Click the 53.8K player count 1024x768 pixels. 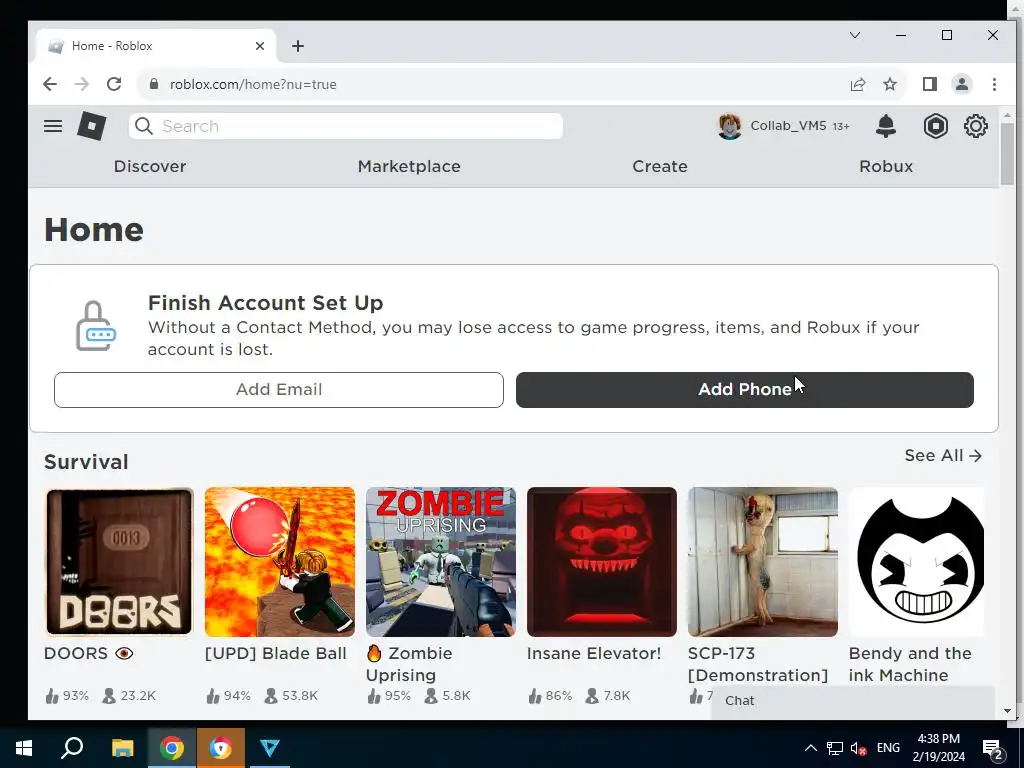[x=291, y=696]
